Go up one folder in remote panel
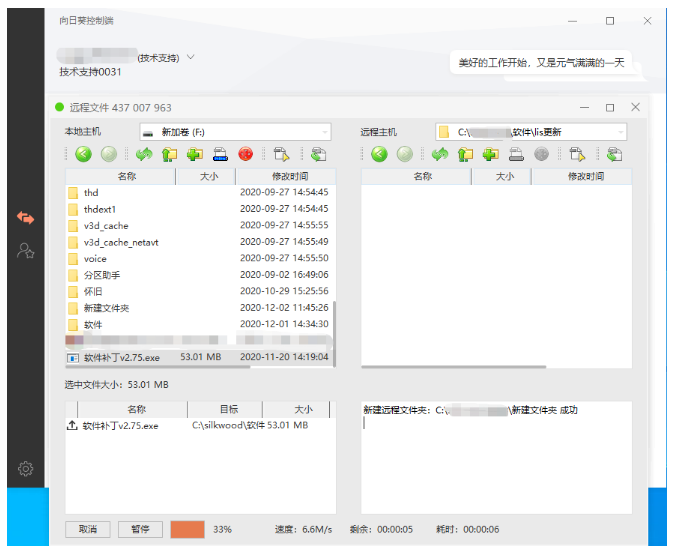The height and width of the screenshot is (549, 675). click(x=465, y=154)
